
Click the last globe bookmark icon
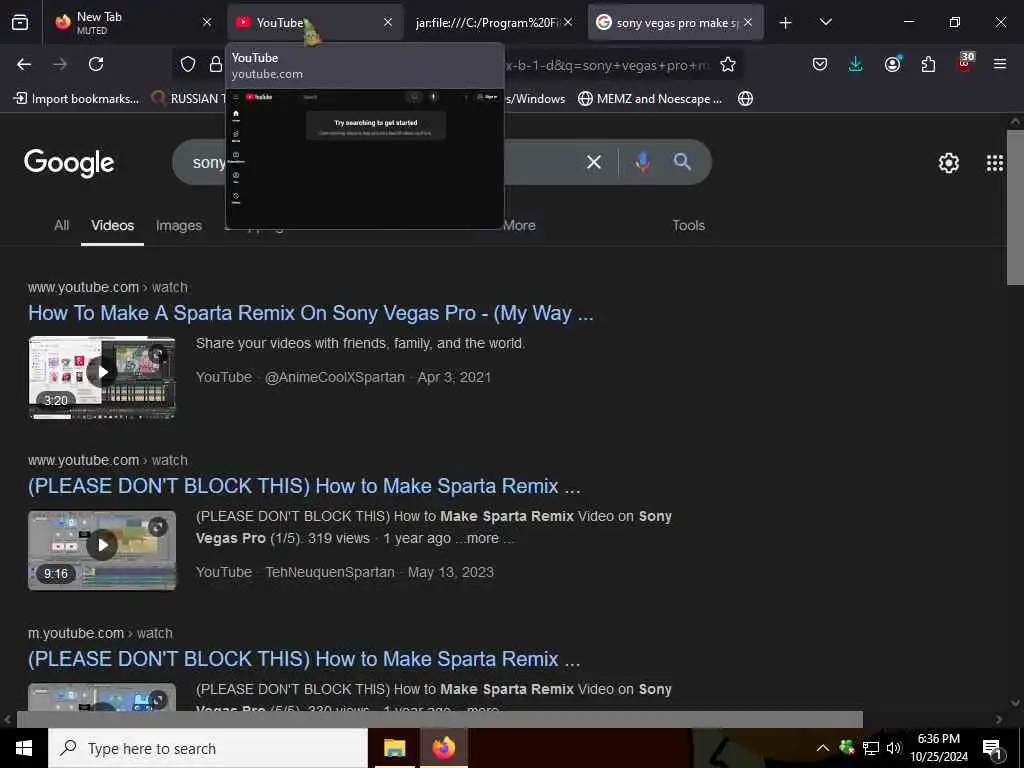pos(745,99)
